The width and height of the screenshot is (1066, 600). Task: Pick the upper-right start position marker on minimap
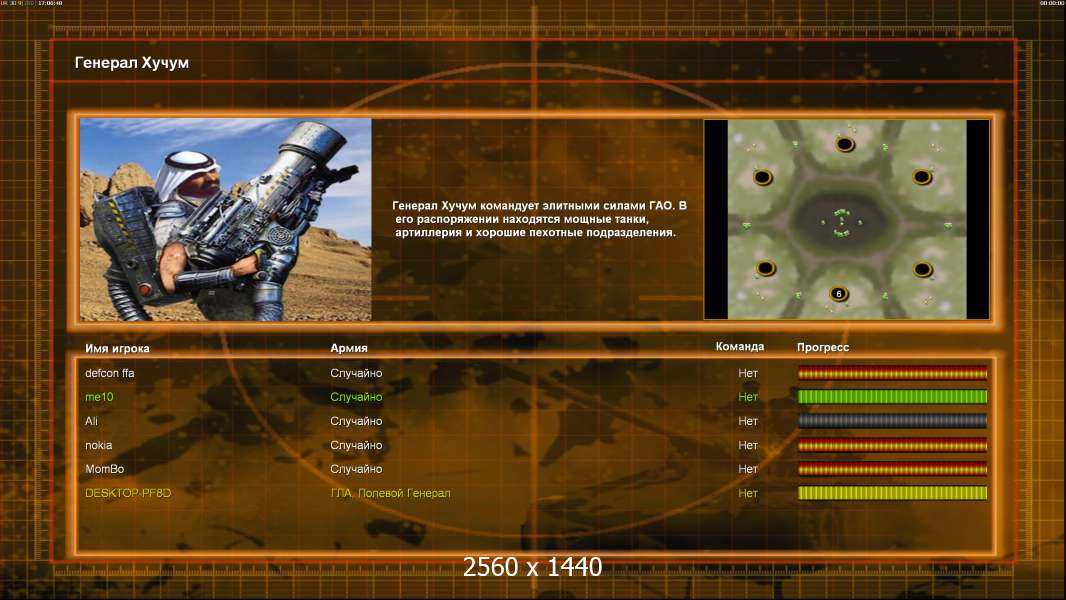(x=922, y=177)
